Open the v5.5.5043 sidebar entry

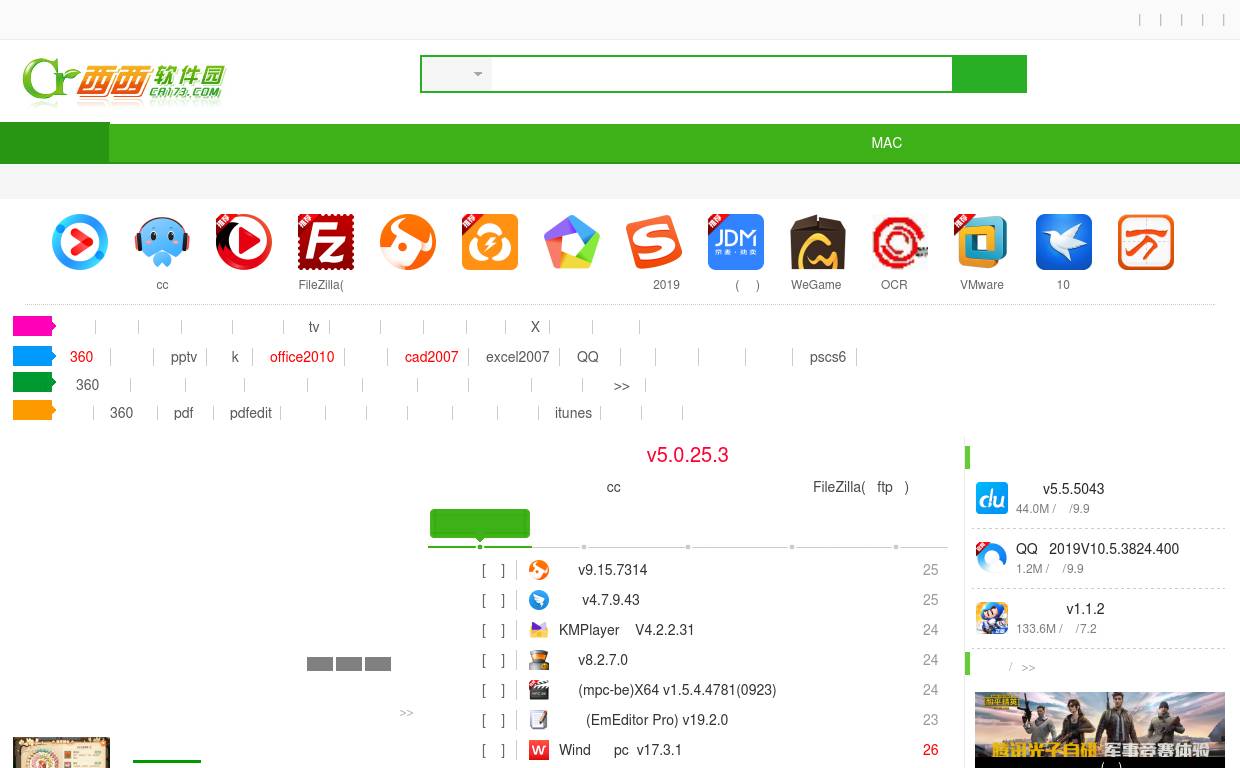(x=1073, y=489)
